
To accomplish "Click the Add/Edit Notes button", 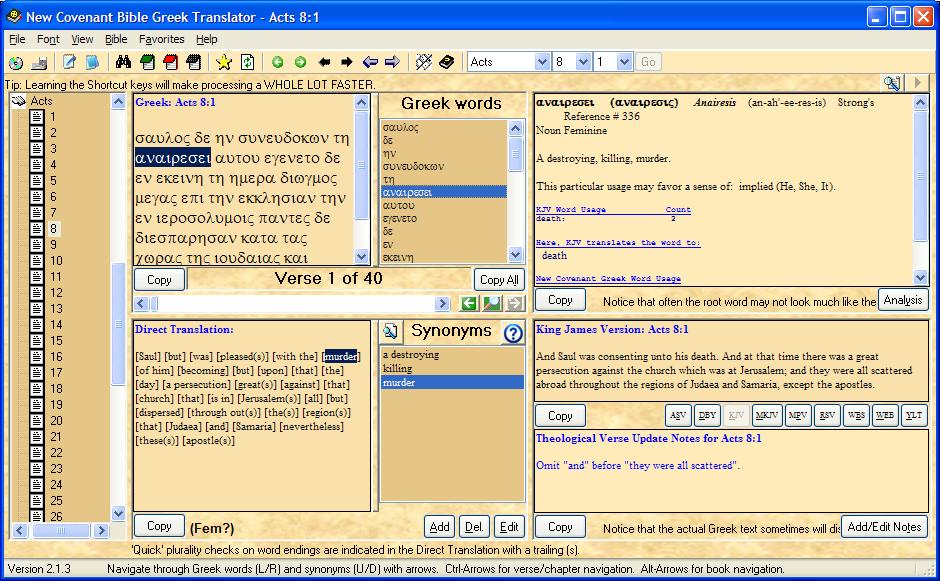I will click(883, 526).
